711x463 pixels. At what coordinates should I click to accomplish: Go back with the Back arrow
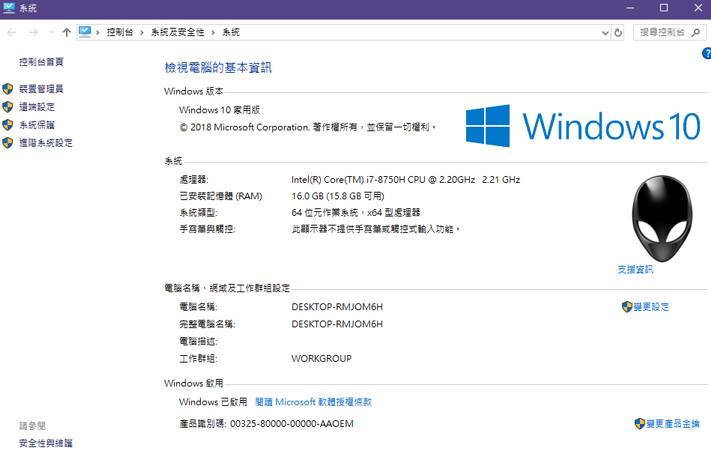coord(12,32)
